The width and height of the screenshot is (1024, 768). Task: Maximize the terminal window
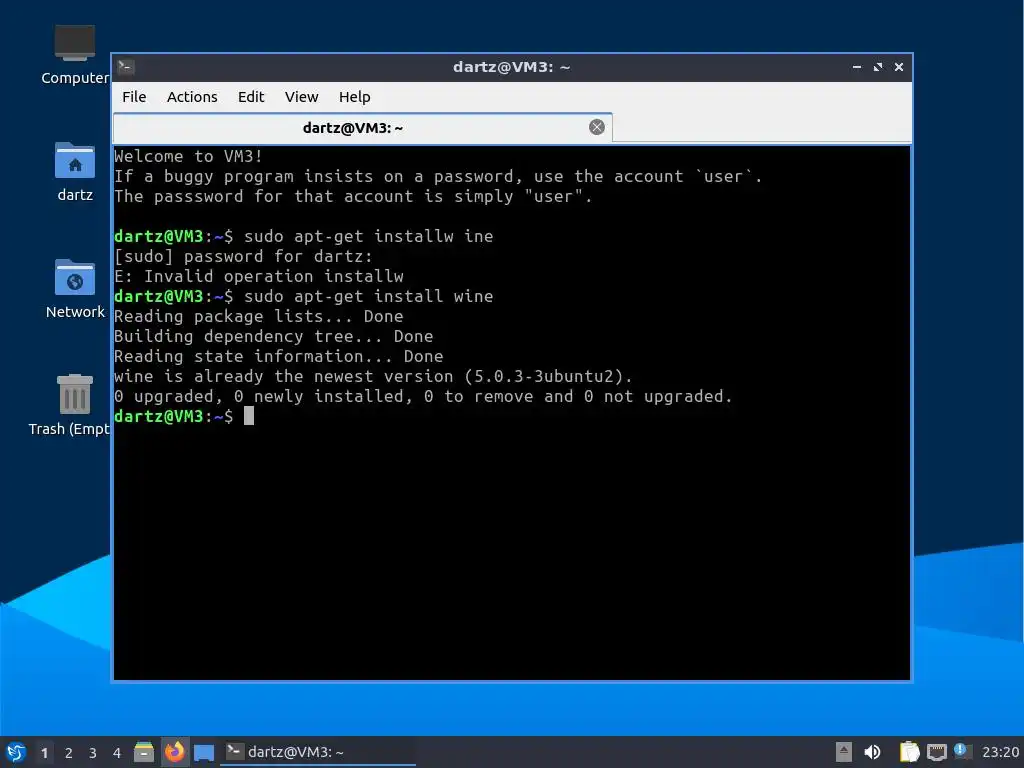tap(878, 67)
